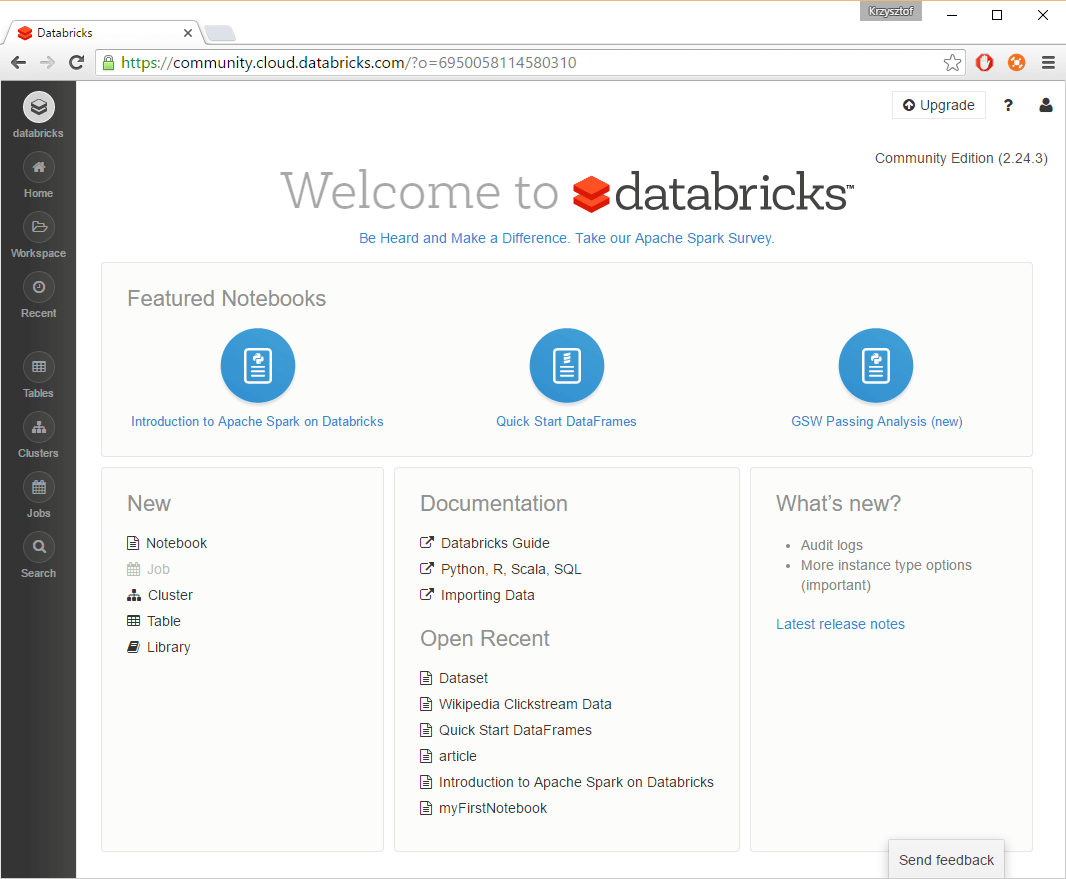This screenshot has height=879, width=1066.
Task: Open Search magnifier in sidebar
Action: pos(39,547)
